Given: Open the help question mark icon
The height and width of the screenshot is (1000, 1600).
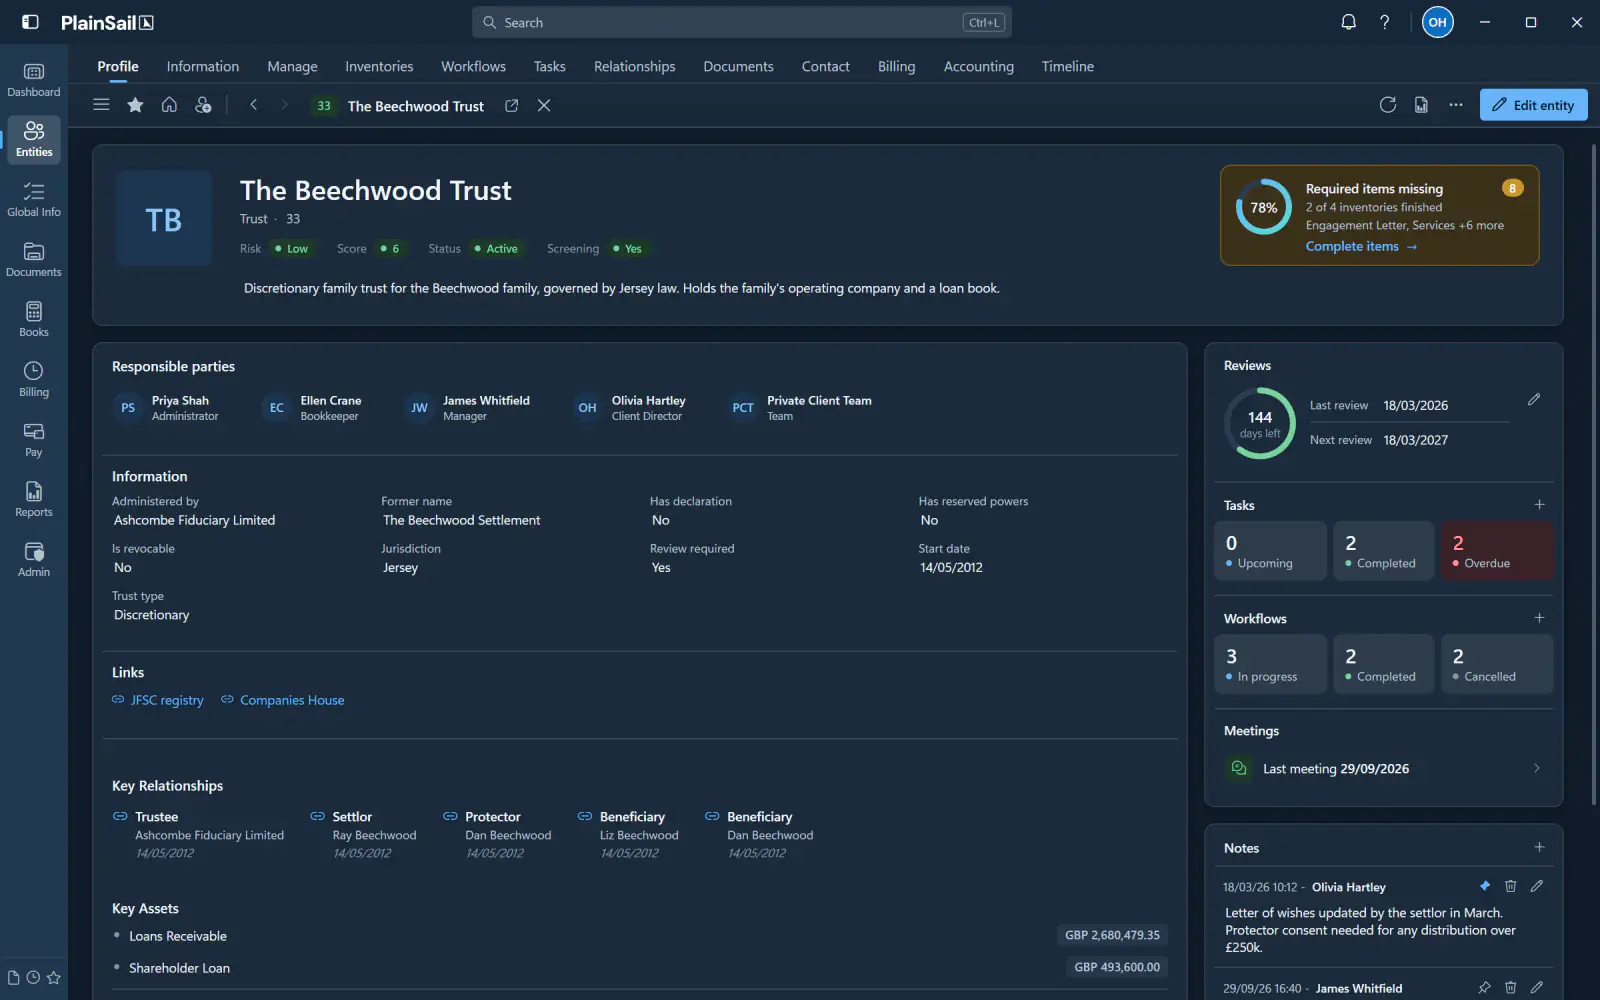Looking at the screenshot, I should pyautogui.click(x=1385, y=22).
